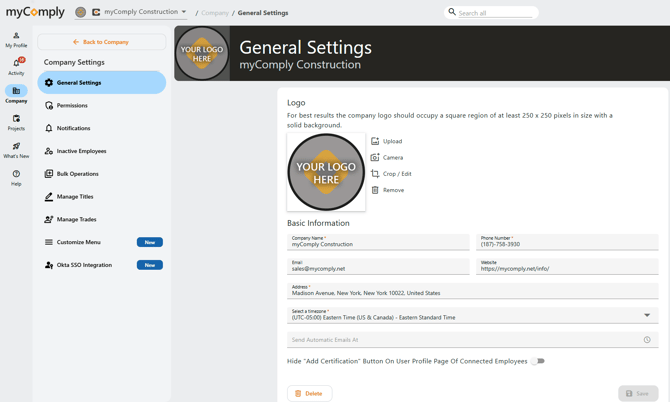Open the Okta SSO Integration item
Image resolution: width=670 pixels, height=402 pixels.
click(102, 265)
